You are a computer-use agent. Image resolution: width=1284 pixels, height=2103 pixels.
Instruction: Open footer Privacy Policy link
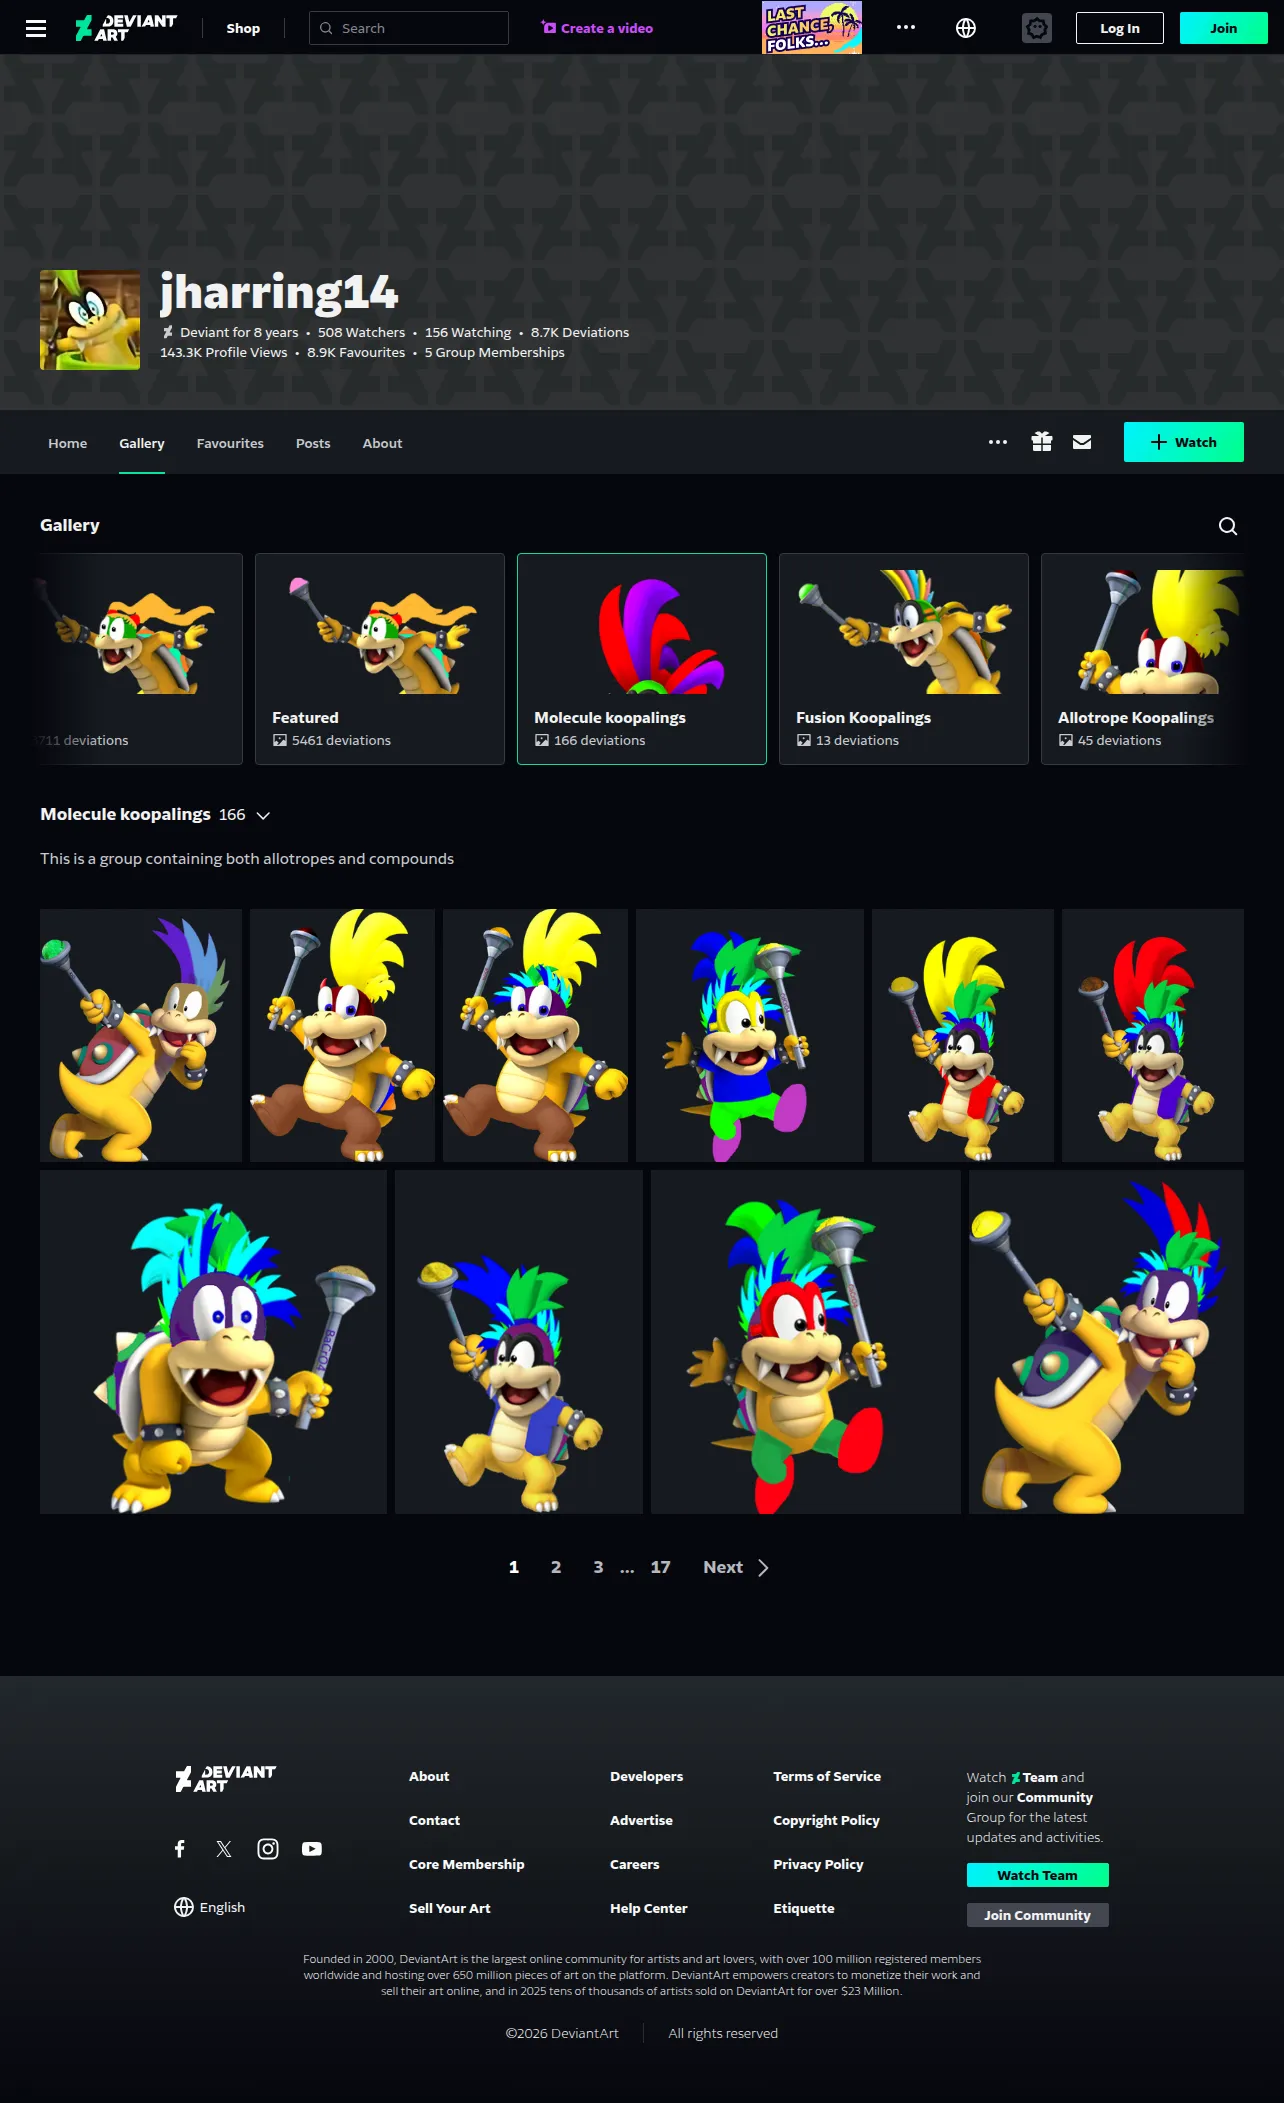(818, 1864)
